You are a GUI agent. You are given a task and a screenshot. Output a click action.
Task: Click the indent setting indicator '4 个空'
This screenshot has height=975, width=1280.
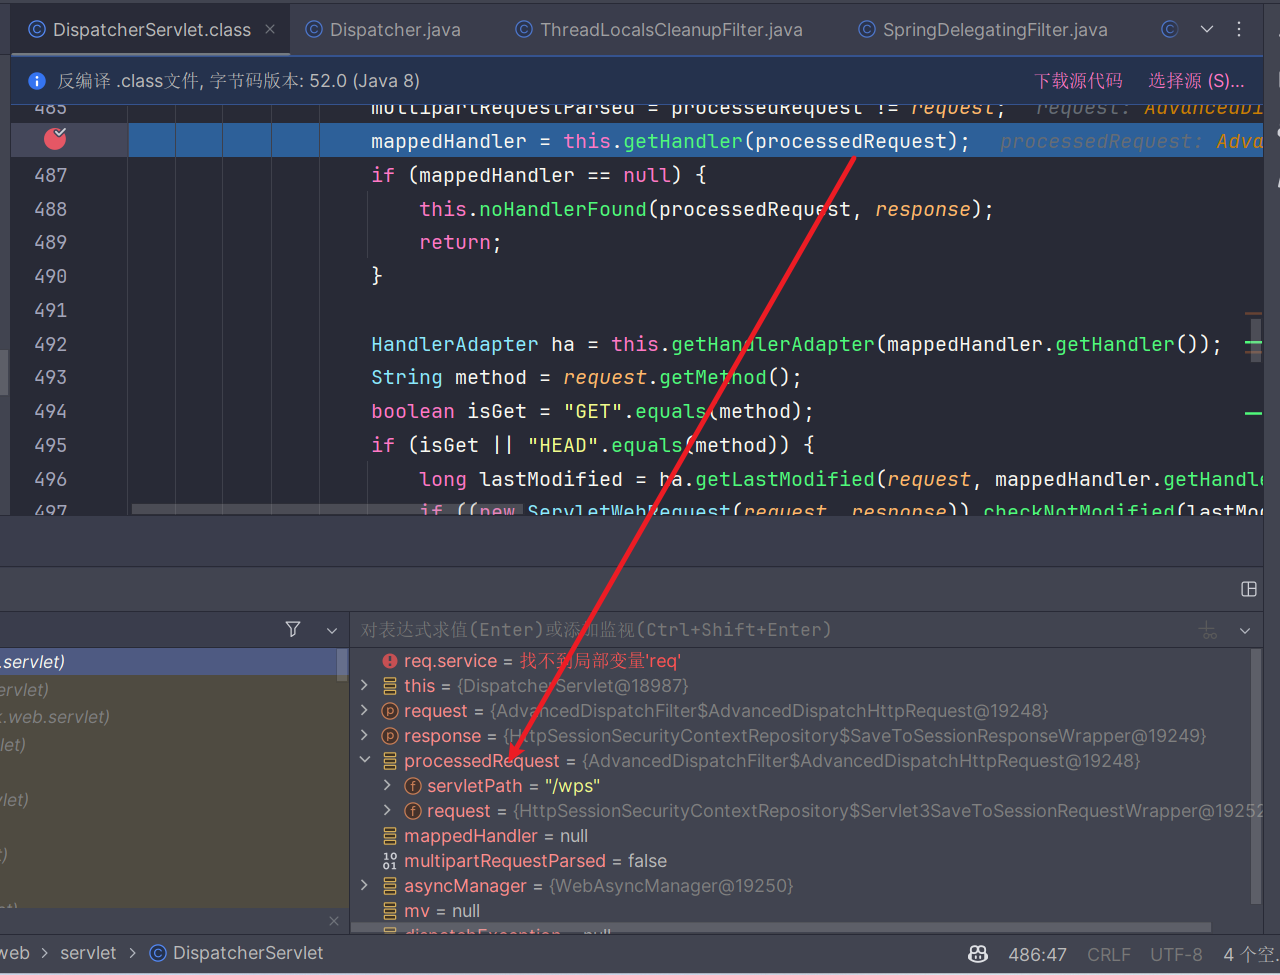tap(1250, 955)
